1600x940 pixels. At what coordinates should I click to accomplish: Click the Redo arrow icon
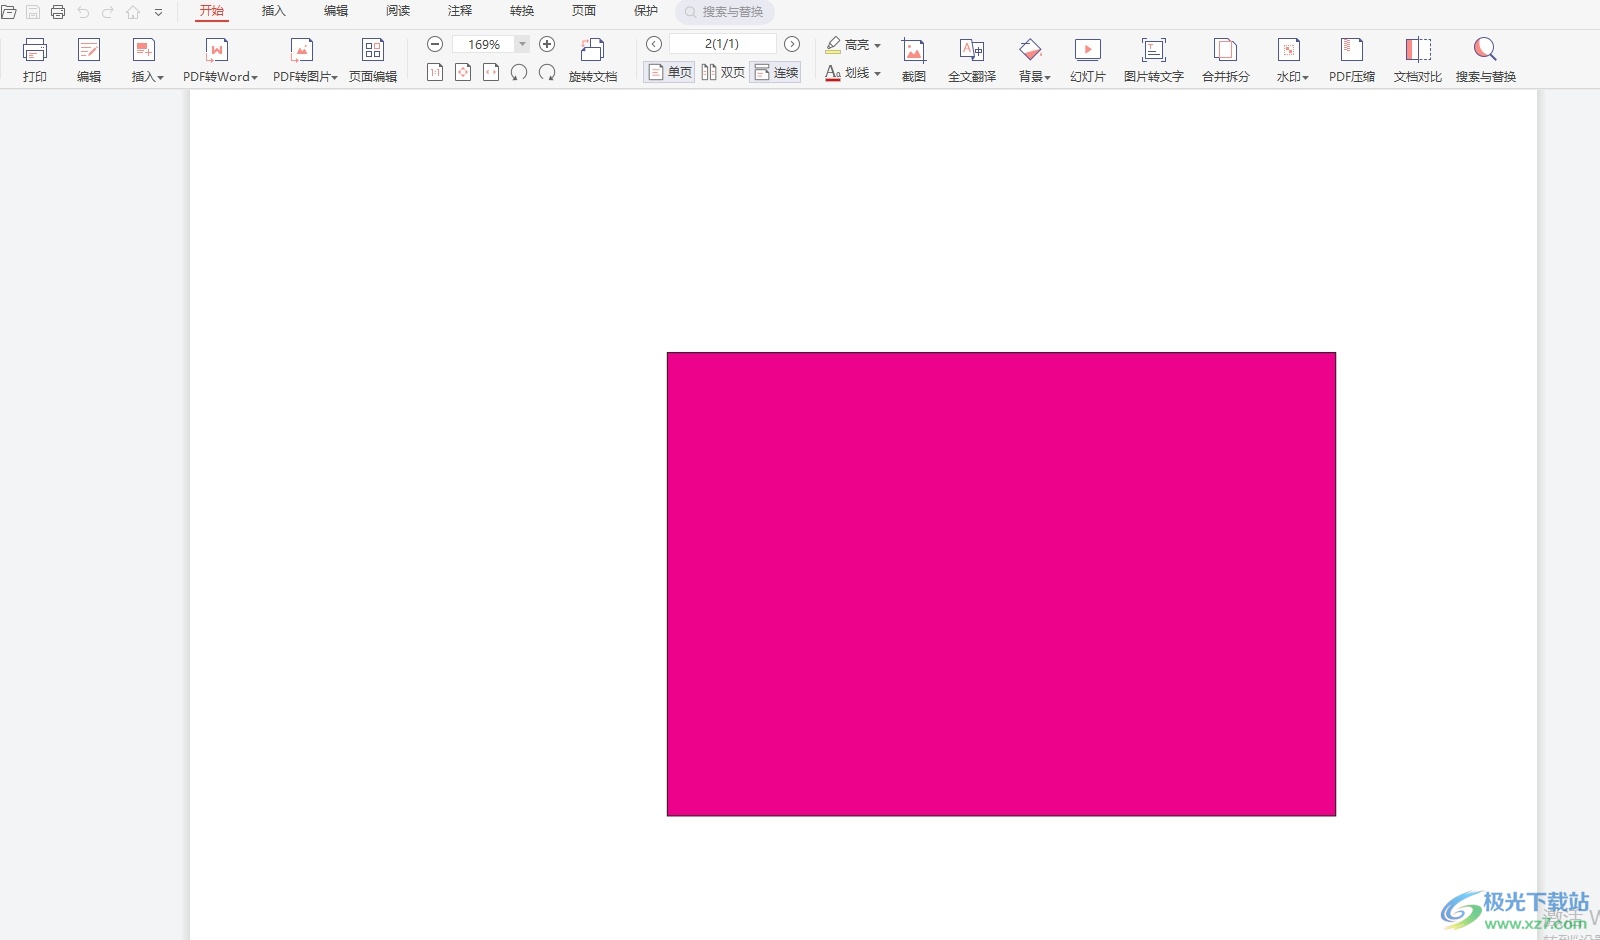click(108, 12)
